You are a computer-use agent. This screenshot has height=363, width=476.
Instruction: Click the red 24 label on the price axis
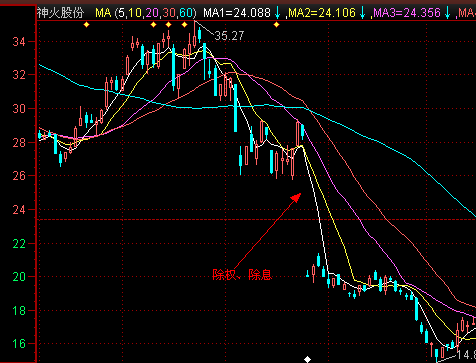[x=19, y=209]
